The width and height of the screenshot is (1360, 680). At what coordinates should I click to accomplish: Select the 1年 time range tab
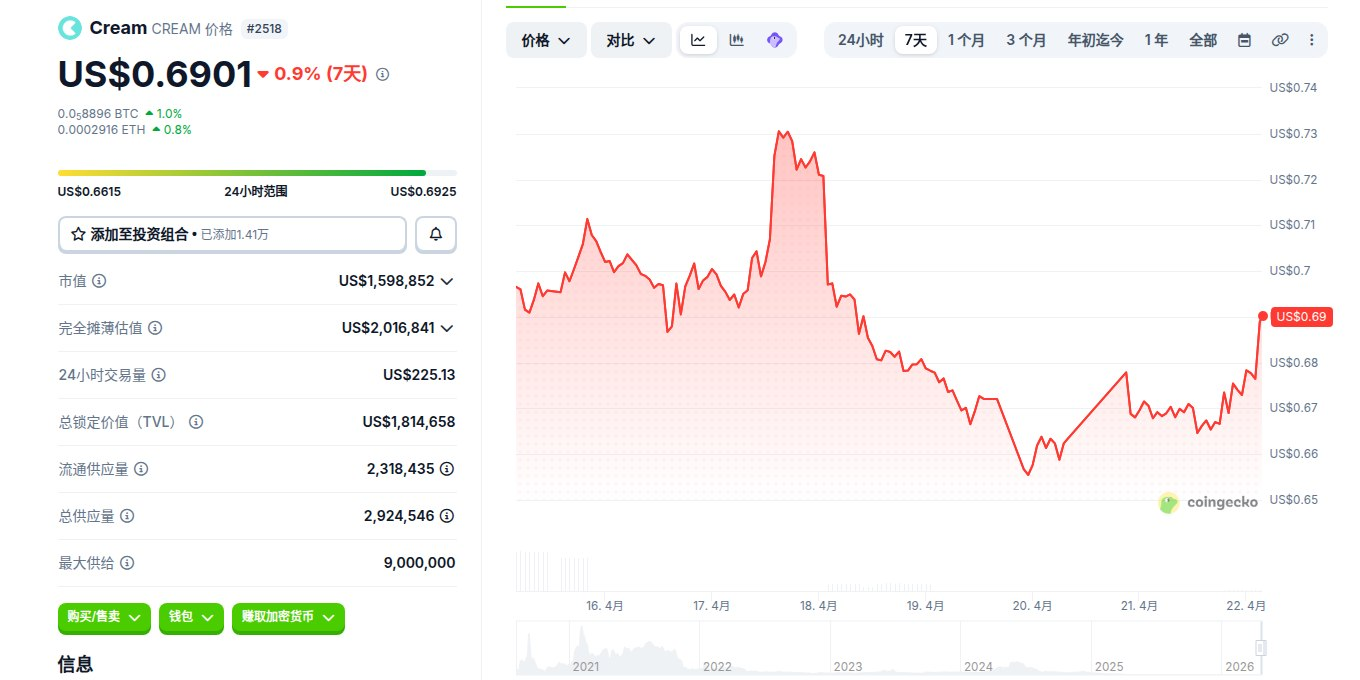tap(1156, 40)
